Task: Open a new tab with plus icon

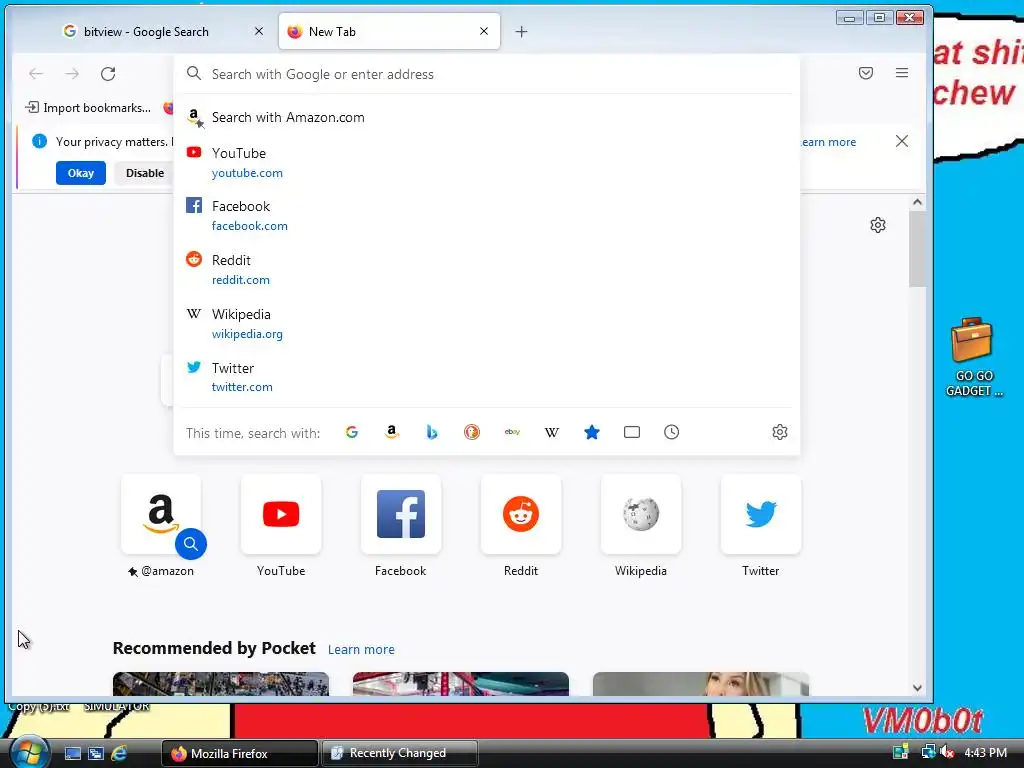Action: click(x=521, y=31)
